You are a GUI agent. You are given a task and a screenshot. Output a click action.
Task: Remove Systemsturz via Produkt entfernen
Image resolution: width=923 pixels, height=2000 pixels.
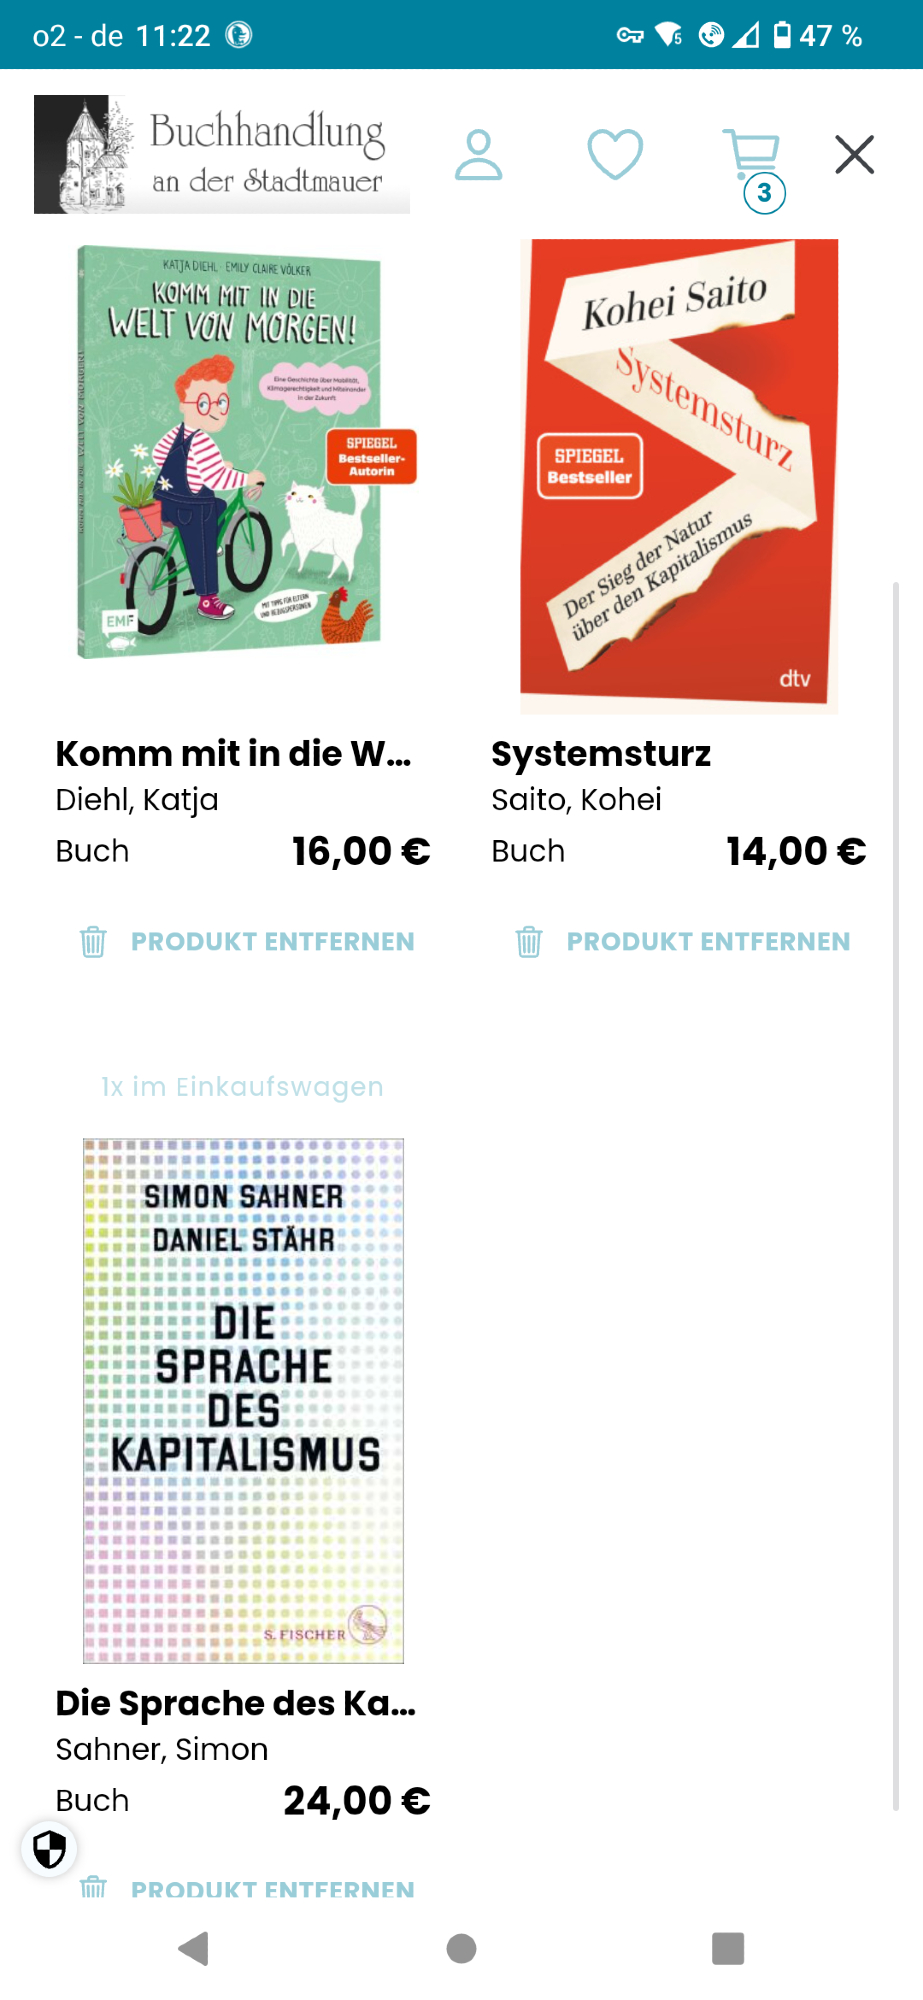[708, 942]
